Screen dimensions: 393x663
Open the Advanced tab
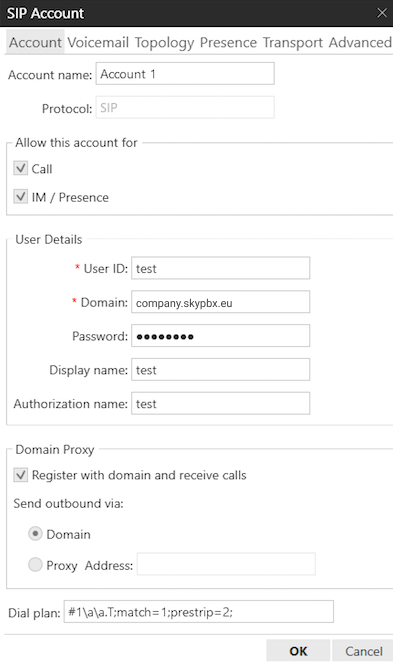(x=360, y=42)
